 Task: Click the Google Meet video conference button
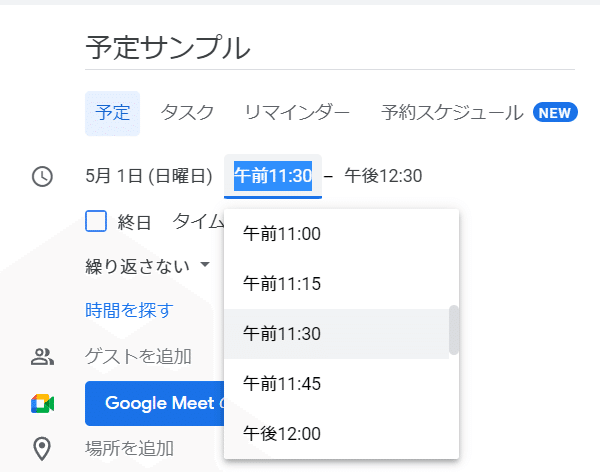(155, 403)
